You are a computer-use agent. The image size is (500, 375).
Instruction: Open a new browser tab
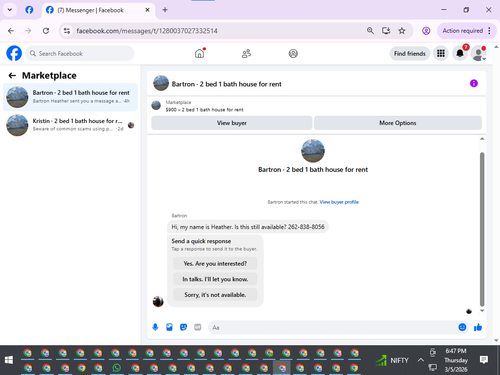tap(165, 10)
